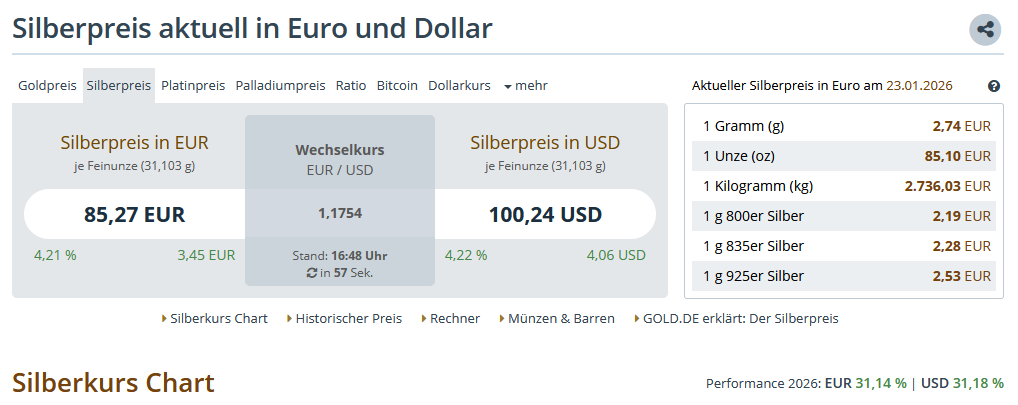Open "GOLD.DE erklärt: Der Silberpreis" link
This screenshot has height=405, width=1018.
pos(742,319)
